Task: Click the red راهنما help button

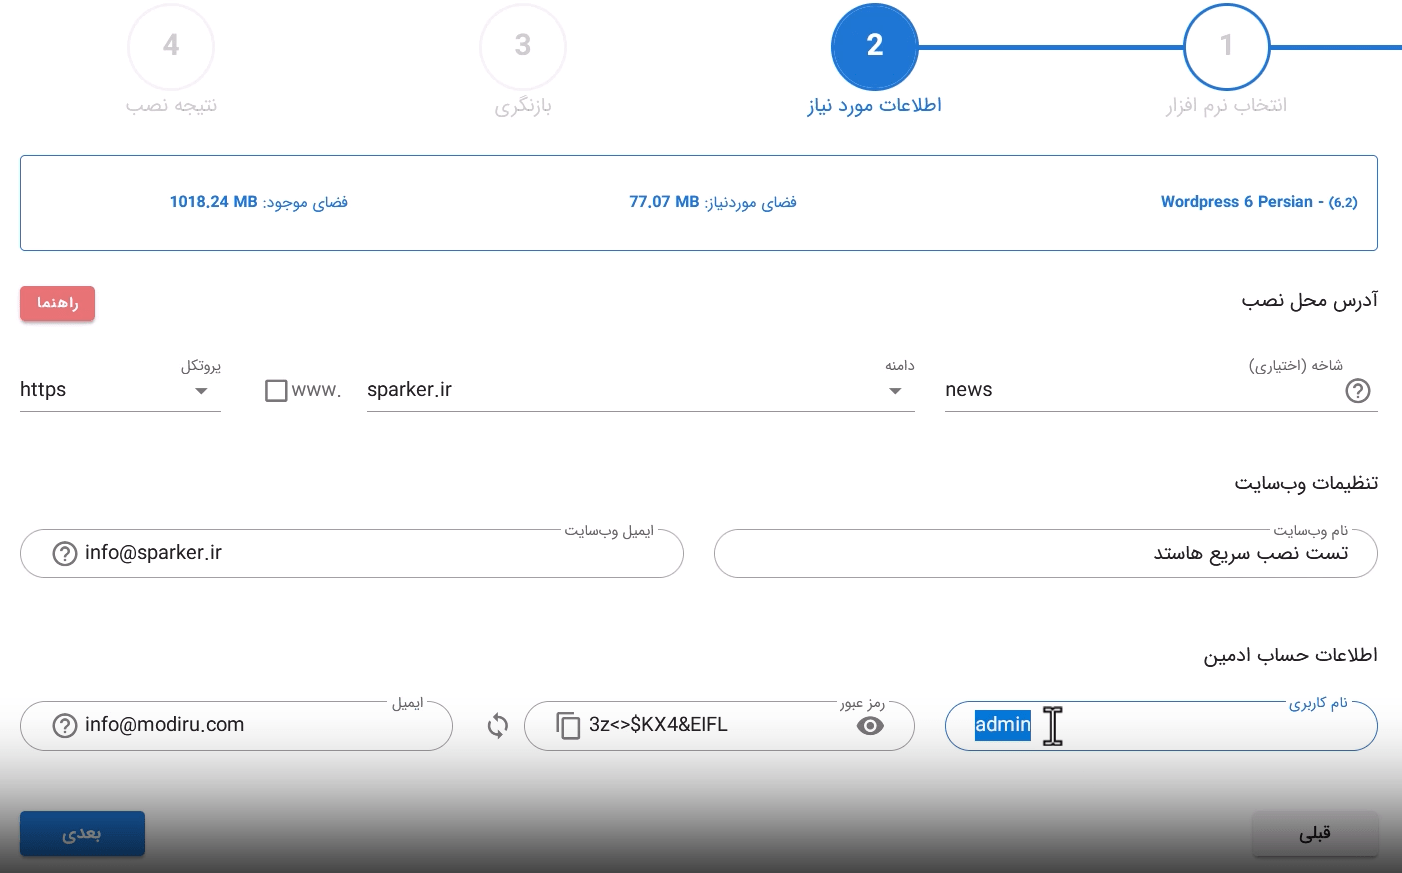Action: (x=57, y=303)
